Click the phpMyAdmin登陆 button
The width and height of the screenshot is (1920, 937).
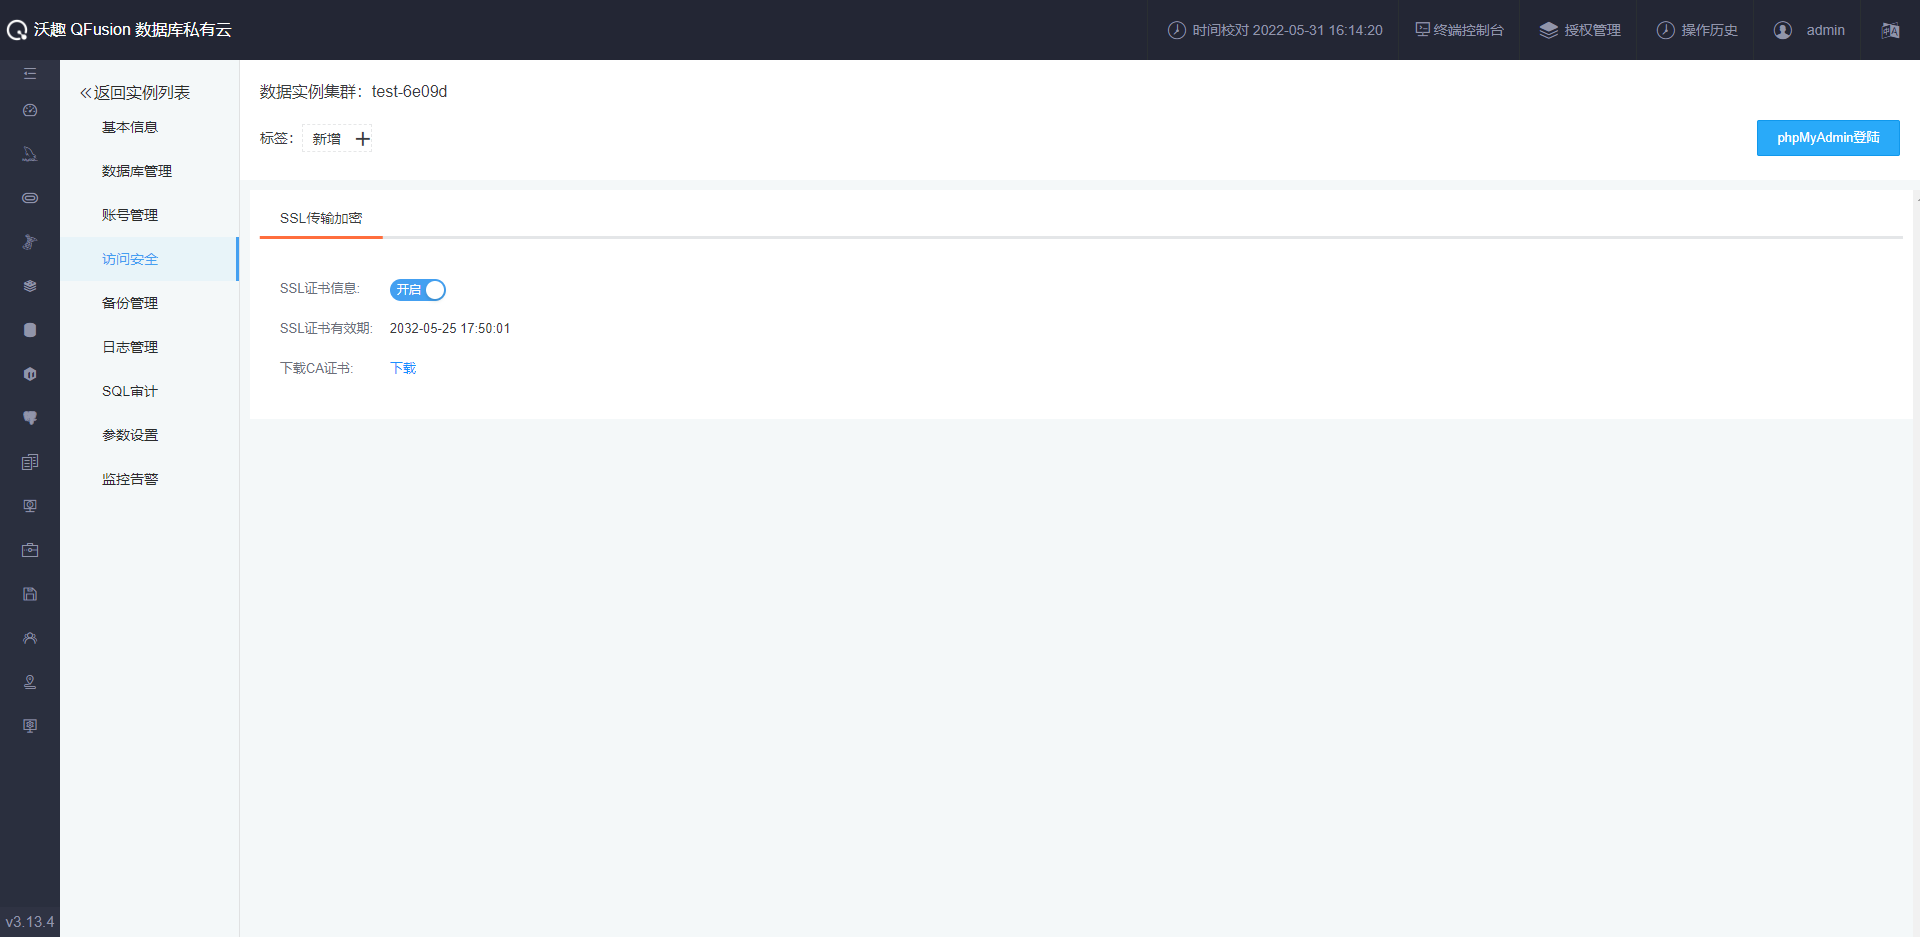(1828, 138)
